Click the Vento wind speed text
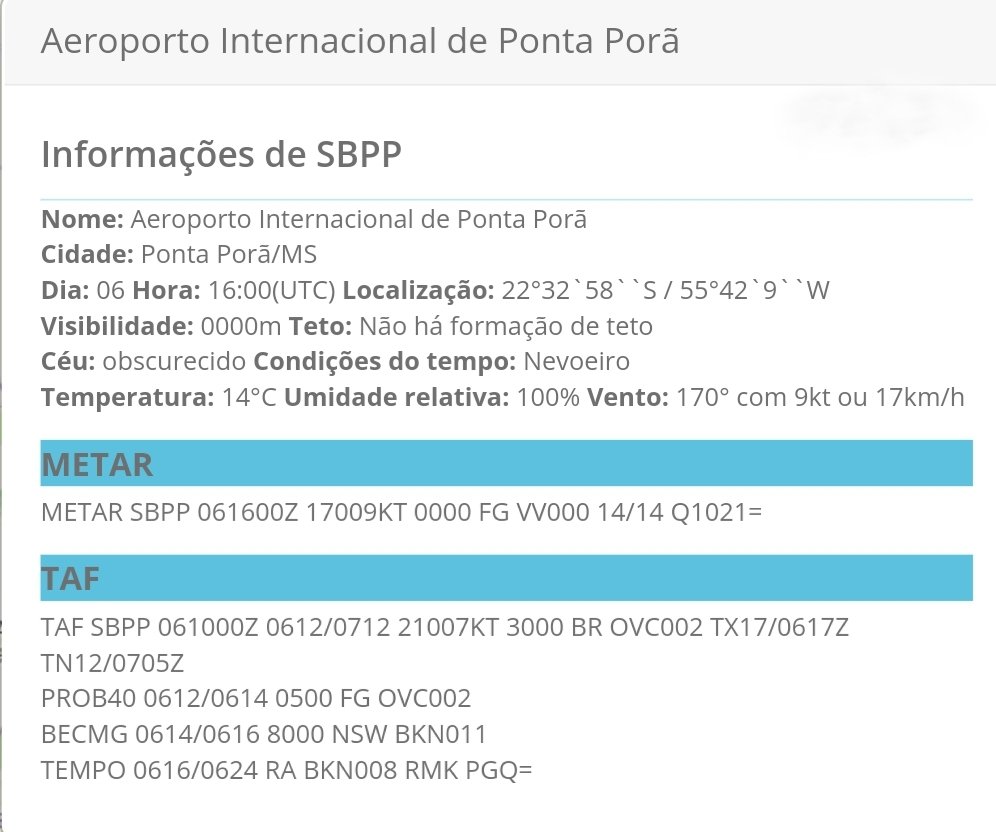This screenshot has width=996, height=832. click(x=820, y=398)
